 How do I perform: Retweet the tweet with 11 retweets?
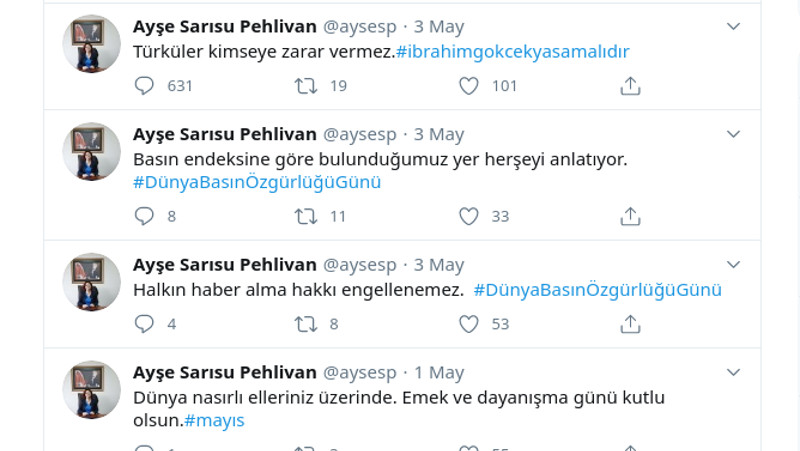click(x=307, y=216)
